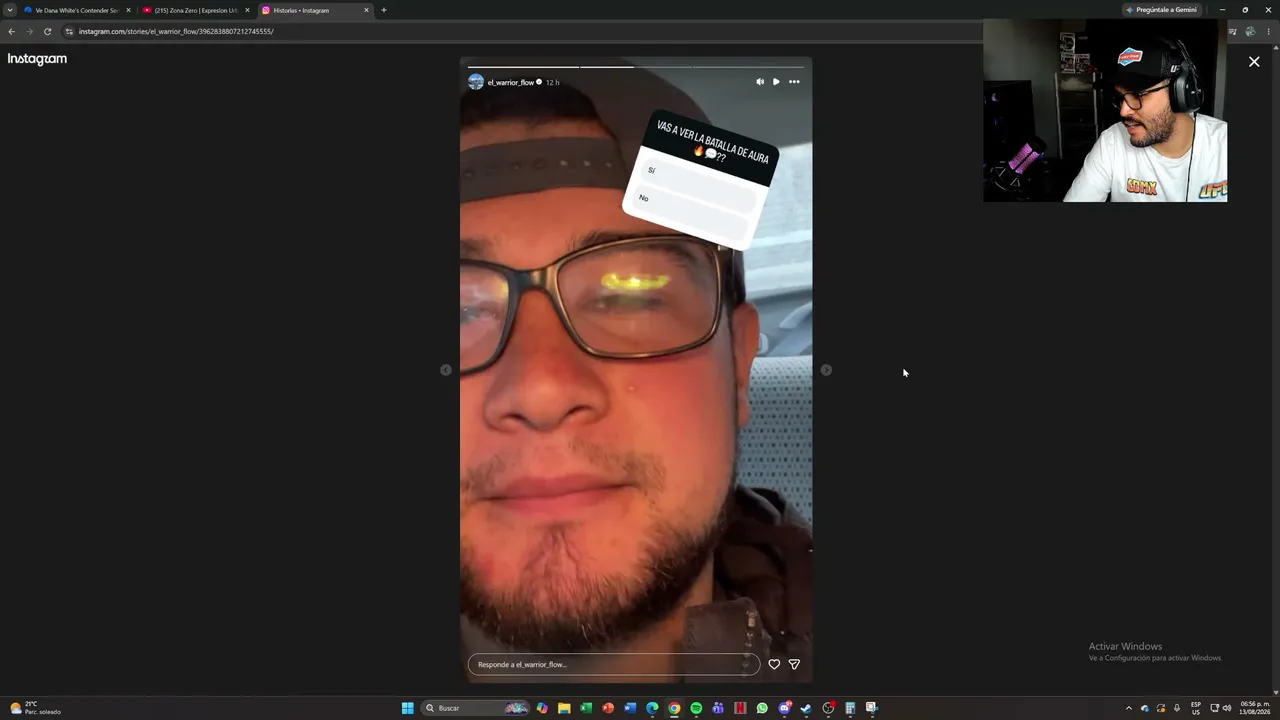Click Pregúntale a Gemini button

pyautogui.click(x=1161, y=10)
